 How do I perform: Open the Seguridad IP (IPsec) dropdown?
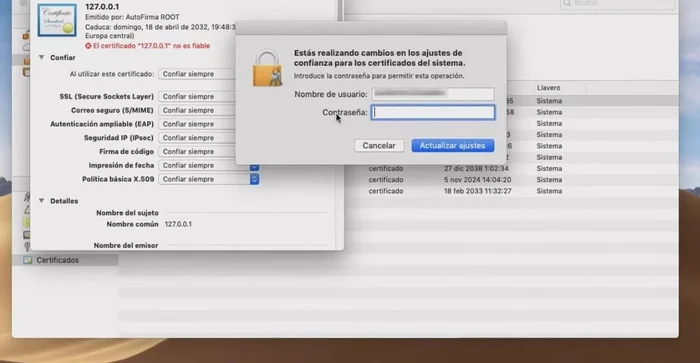(x=197, y=138)
